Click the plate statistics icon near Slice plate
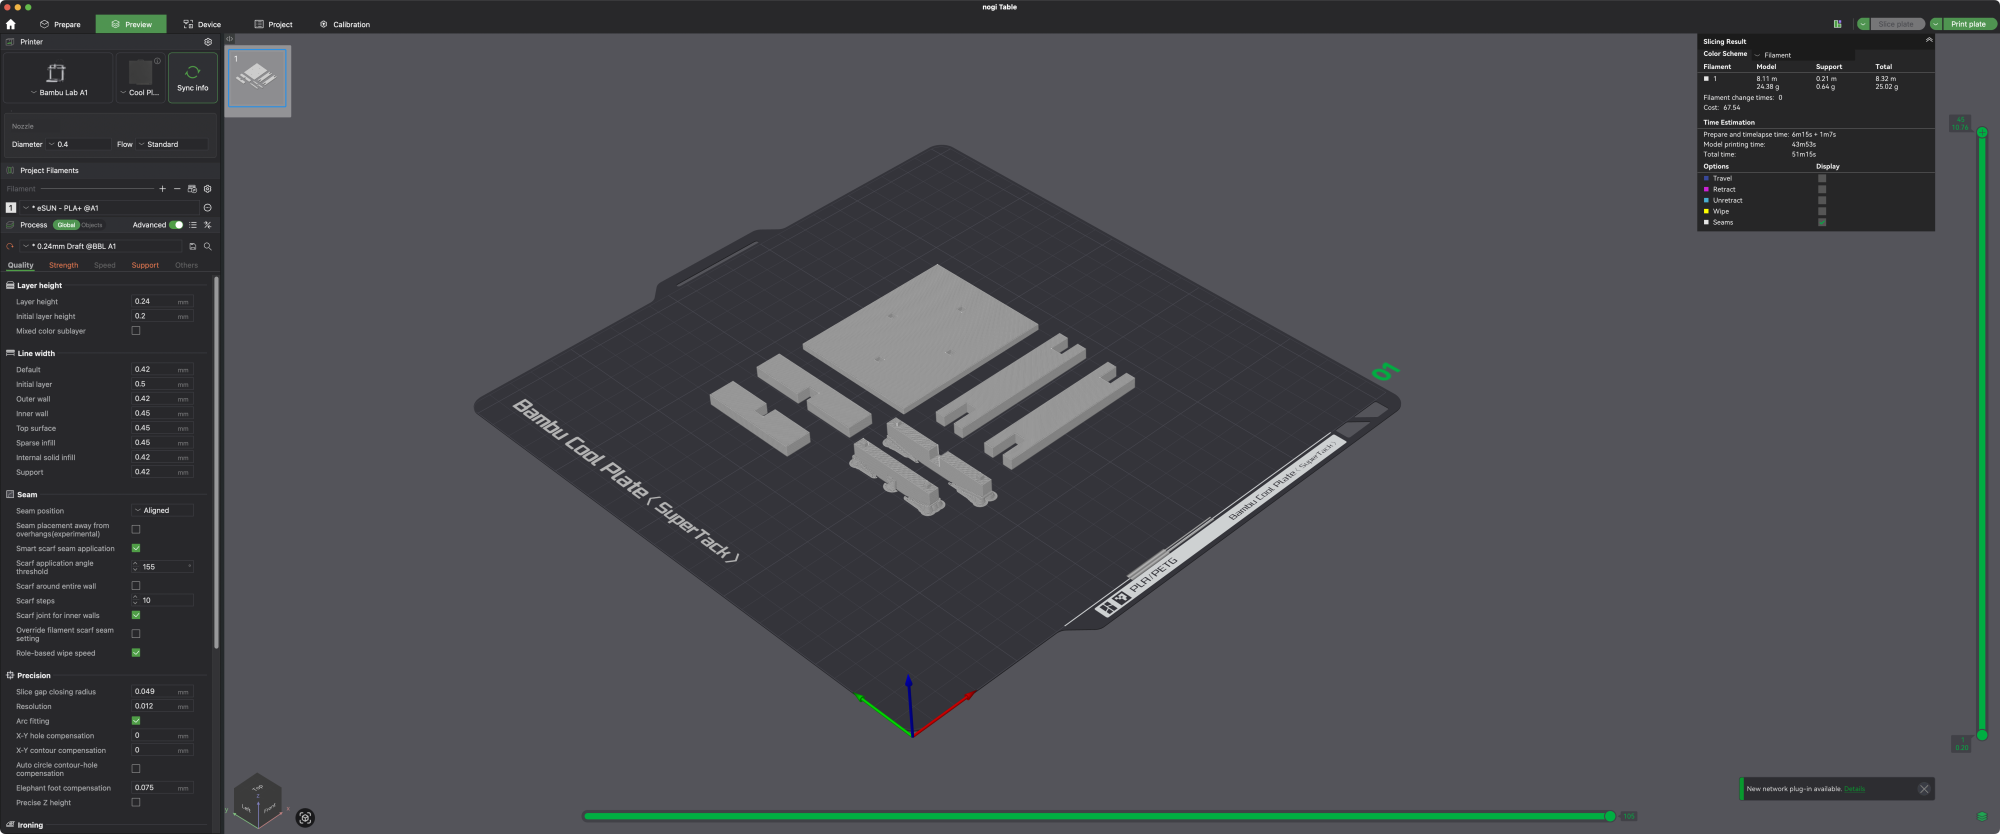 pyautogui.click(x=1837, y=24)
